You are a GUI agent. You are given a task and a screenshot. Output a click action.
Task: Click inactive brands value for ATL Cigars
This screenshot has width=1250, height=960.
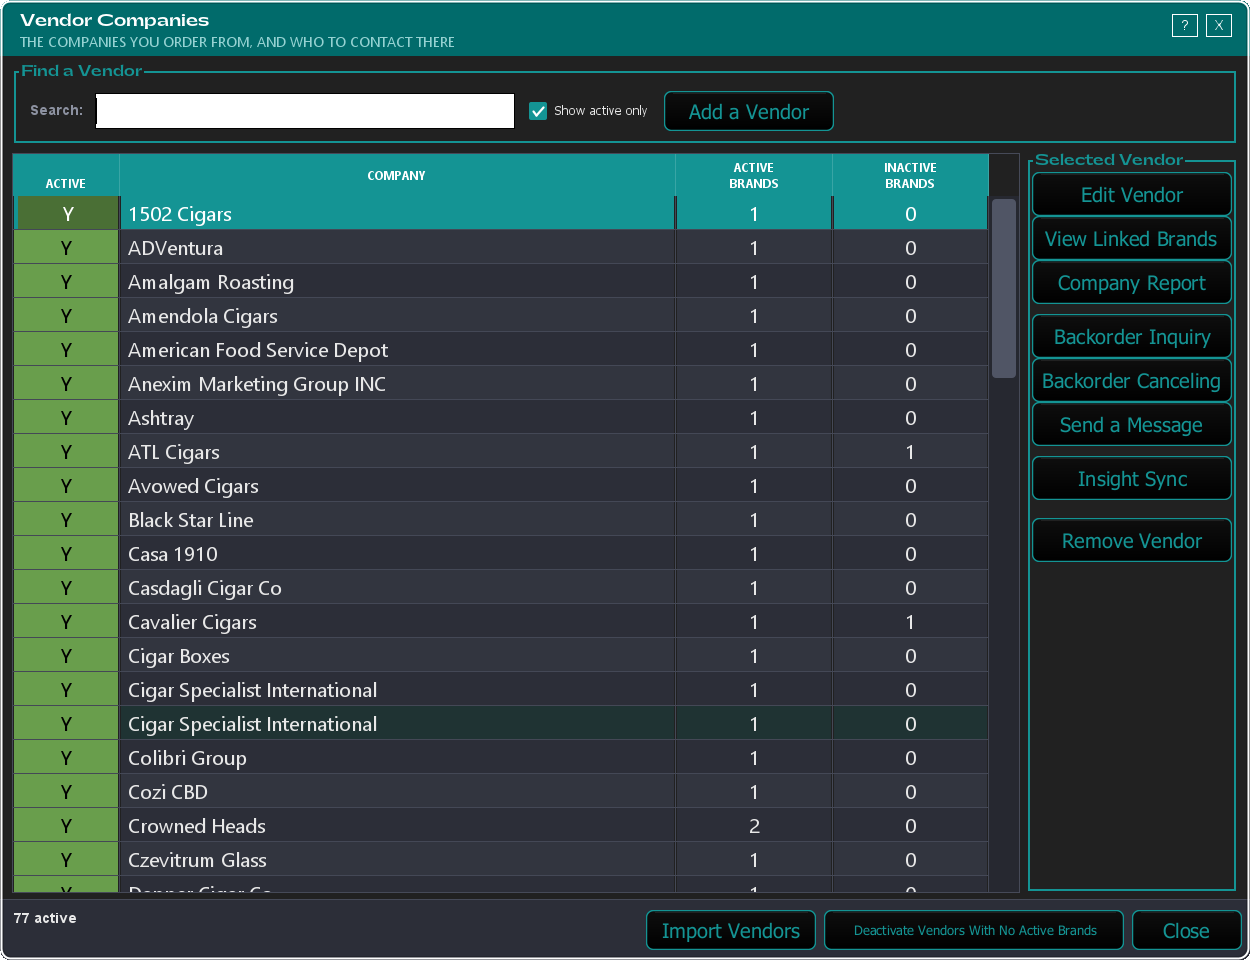click(910, 452)
